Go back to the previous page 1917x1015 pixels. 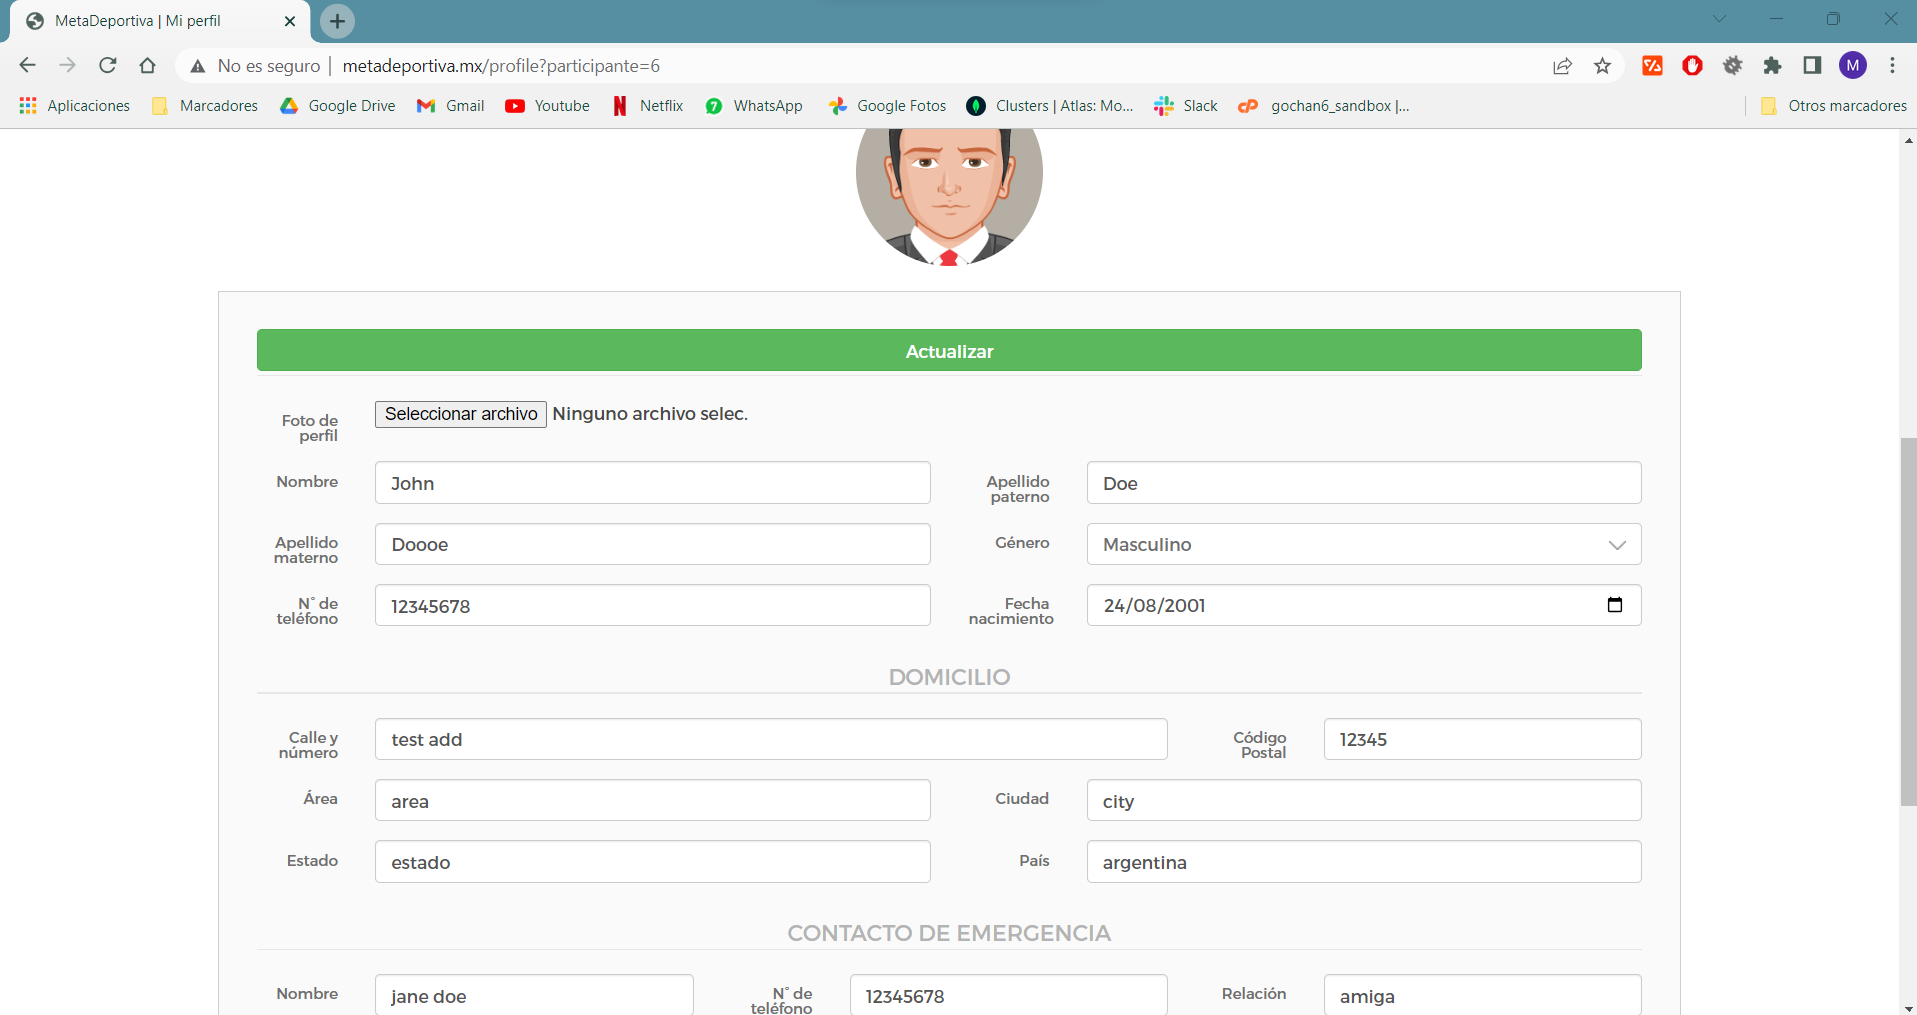28,66
